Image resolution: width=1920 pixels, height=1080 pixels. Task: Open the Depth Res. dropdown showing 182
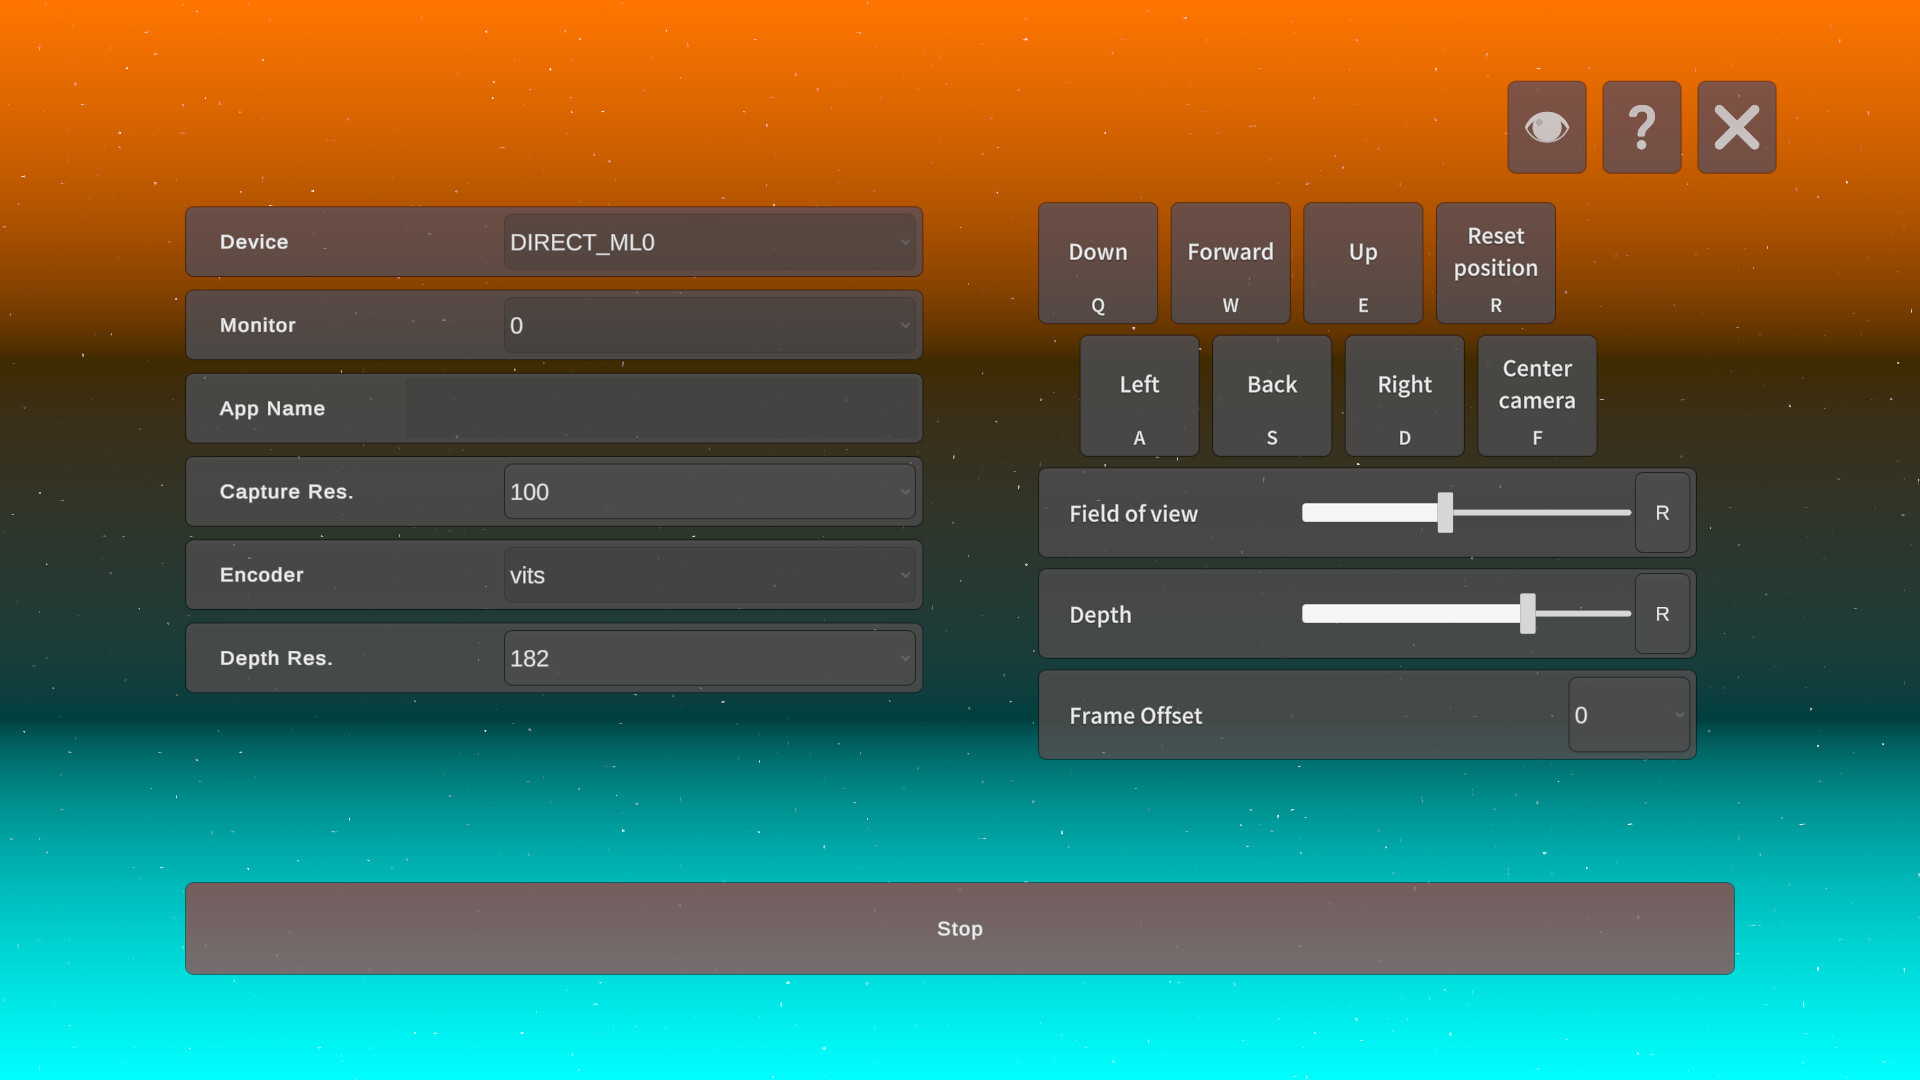tap(710, 658)
